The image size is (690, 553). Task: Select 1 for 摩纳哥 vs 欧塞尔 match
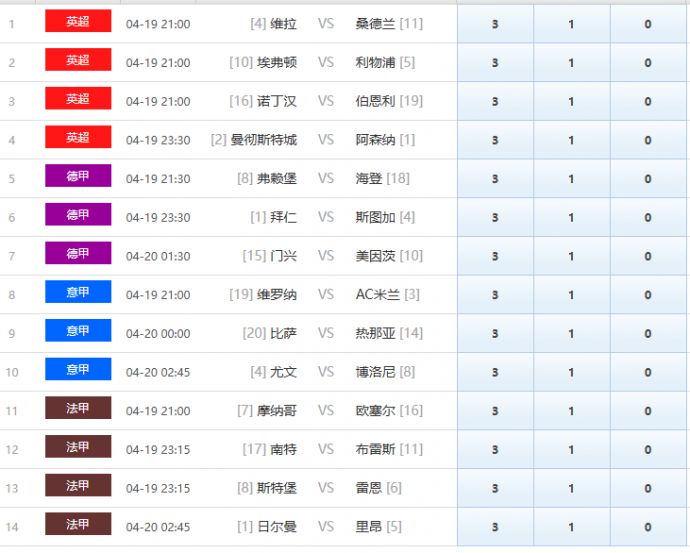(571, 411)
